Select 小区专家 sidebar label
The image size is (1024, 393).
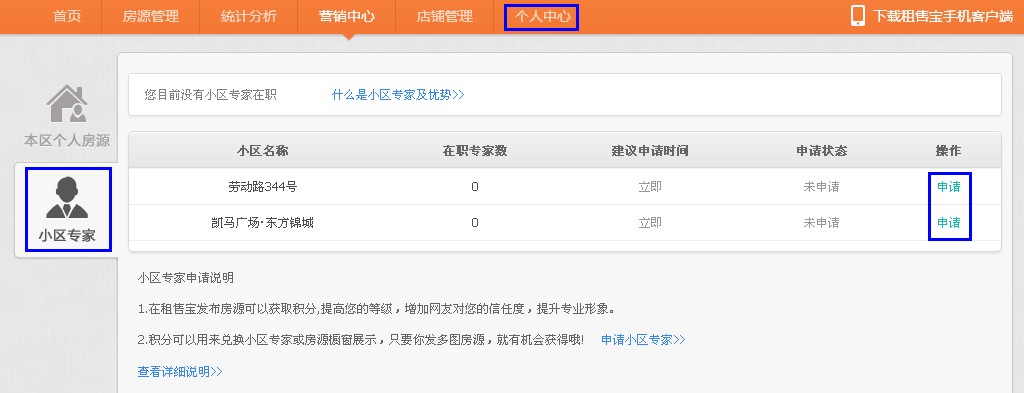point(67,236)
